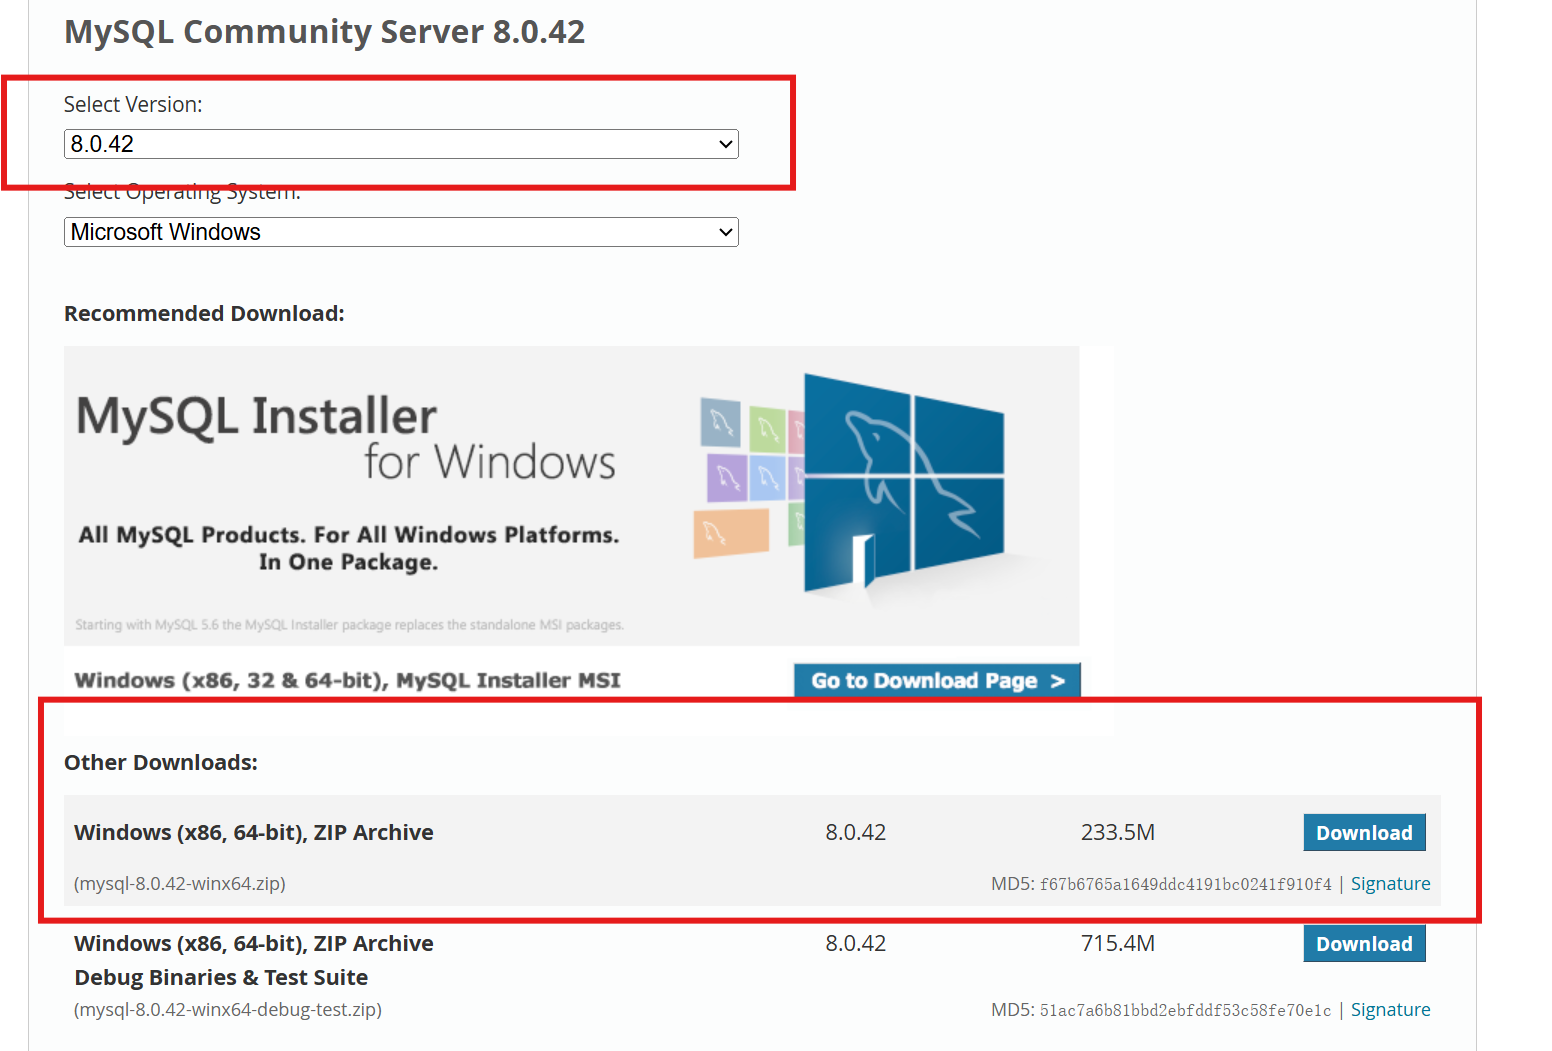Click the 715.4M file size

click(x=1118, y=943)
